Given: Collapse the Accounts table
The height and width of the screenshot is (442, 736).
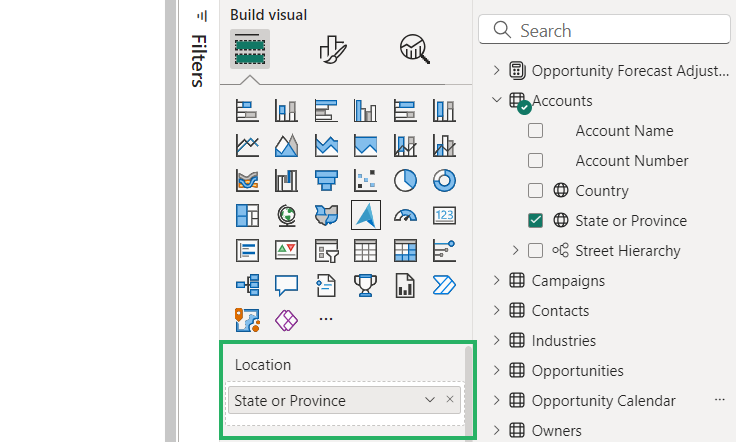Looking at the screenshot, I should tap(496, 100).
